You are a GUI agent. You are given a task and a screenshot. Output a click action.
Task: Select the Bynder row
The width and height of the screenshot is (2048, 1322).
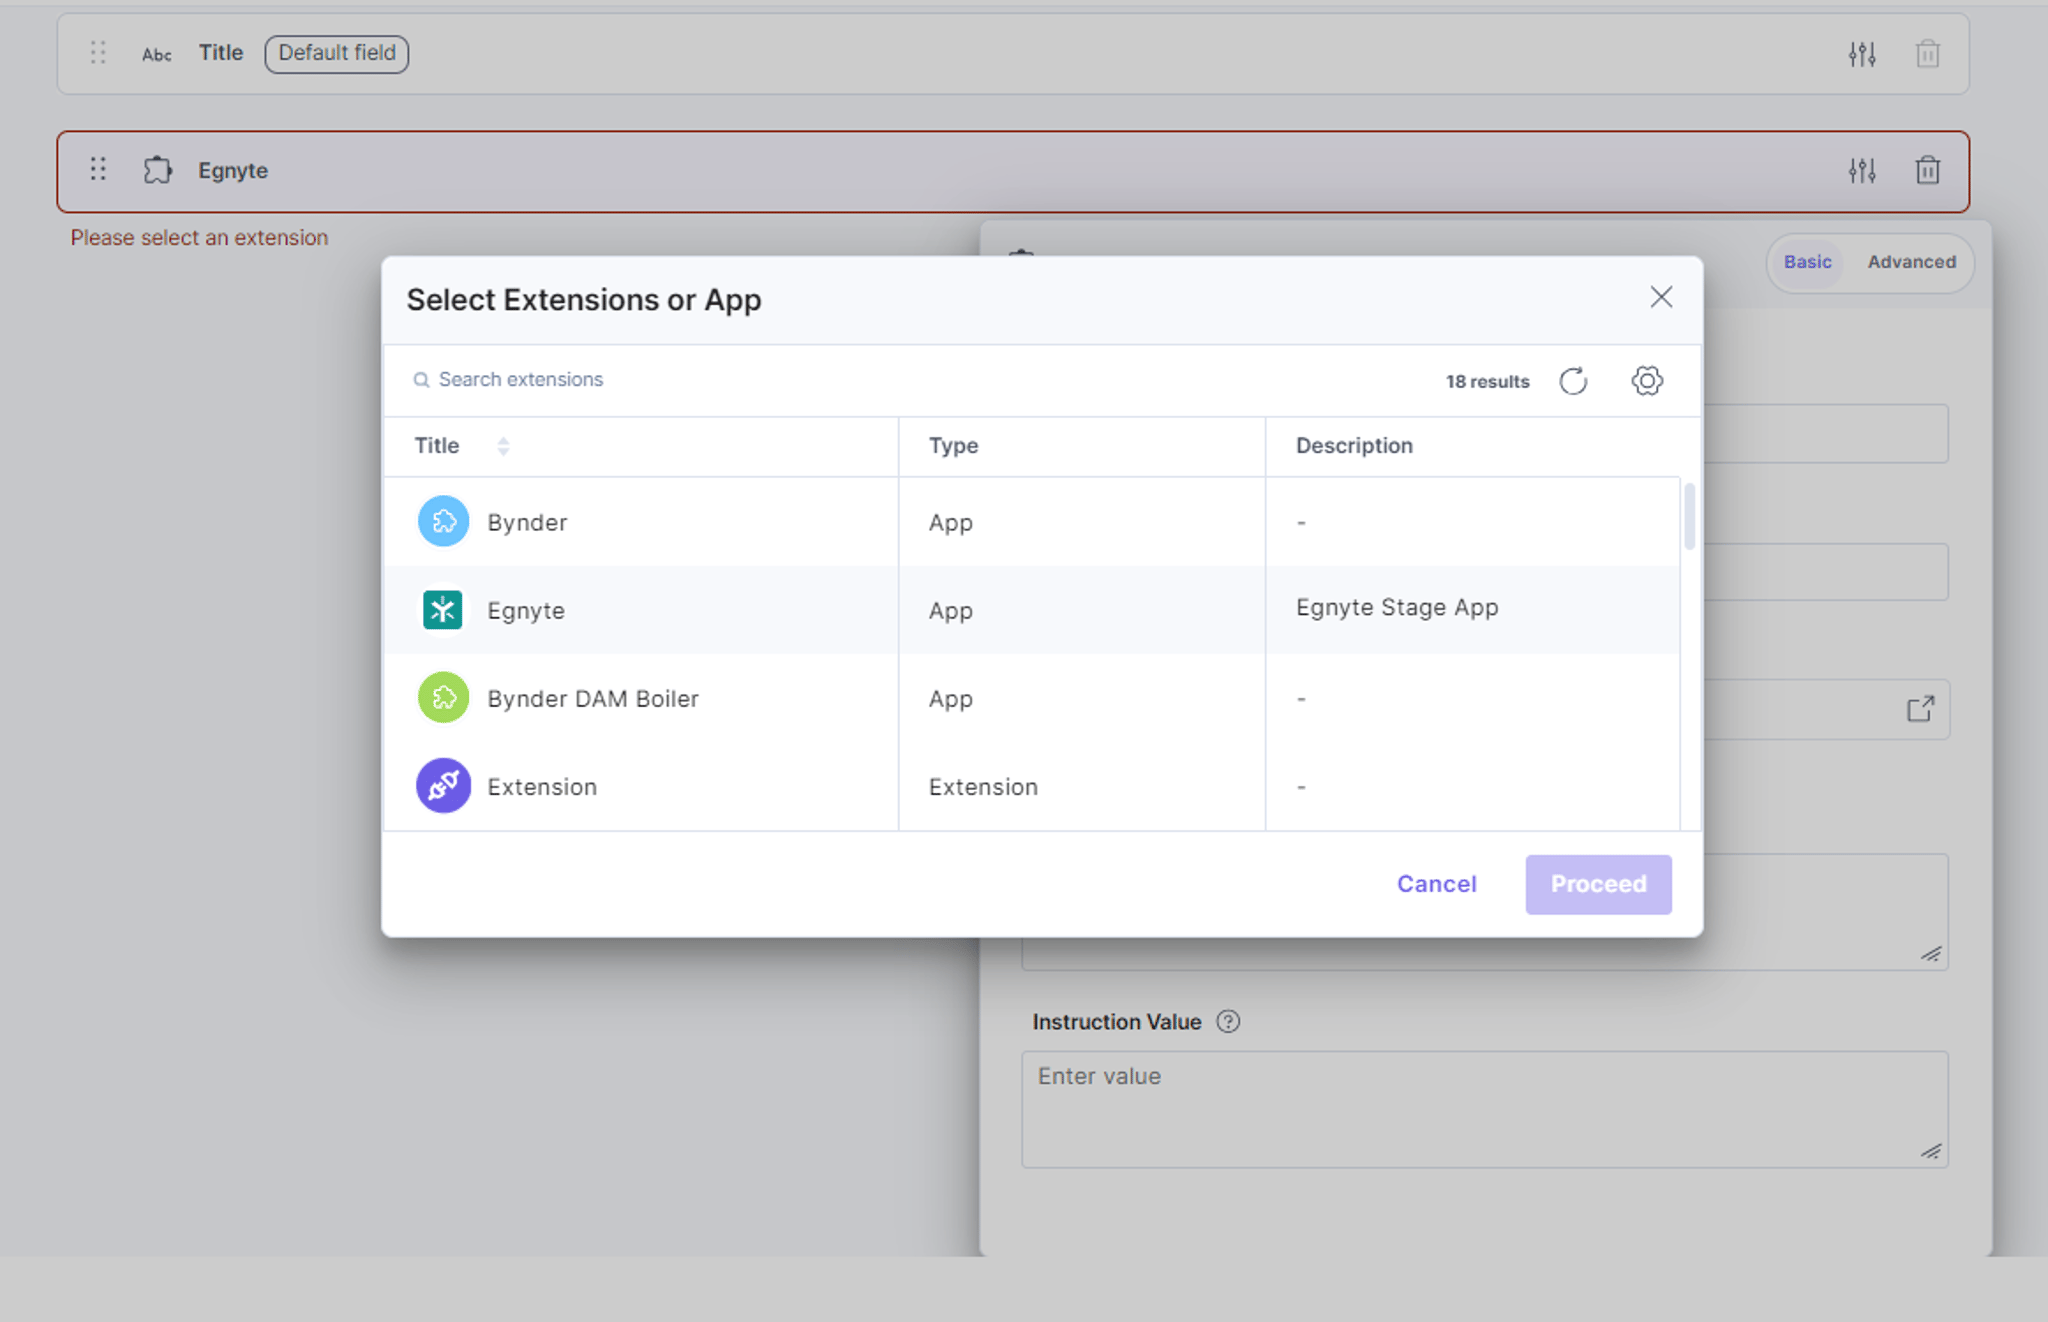pyautogui.click(x=1031, y=522)
